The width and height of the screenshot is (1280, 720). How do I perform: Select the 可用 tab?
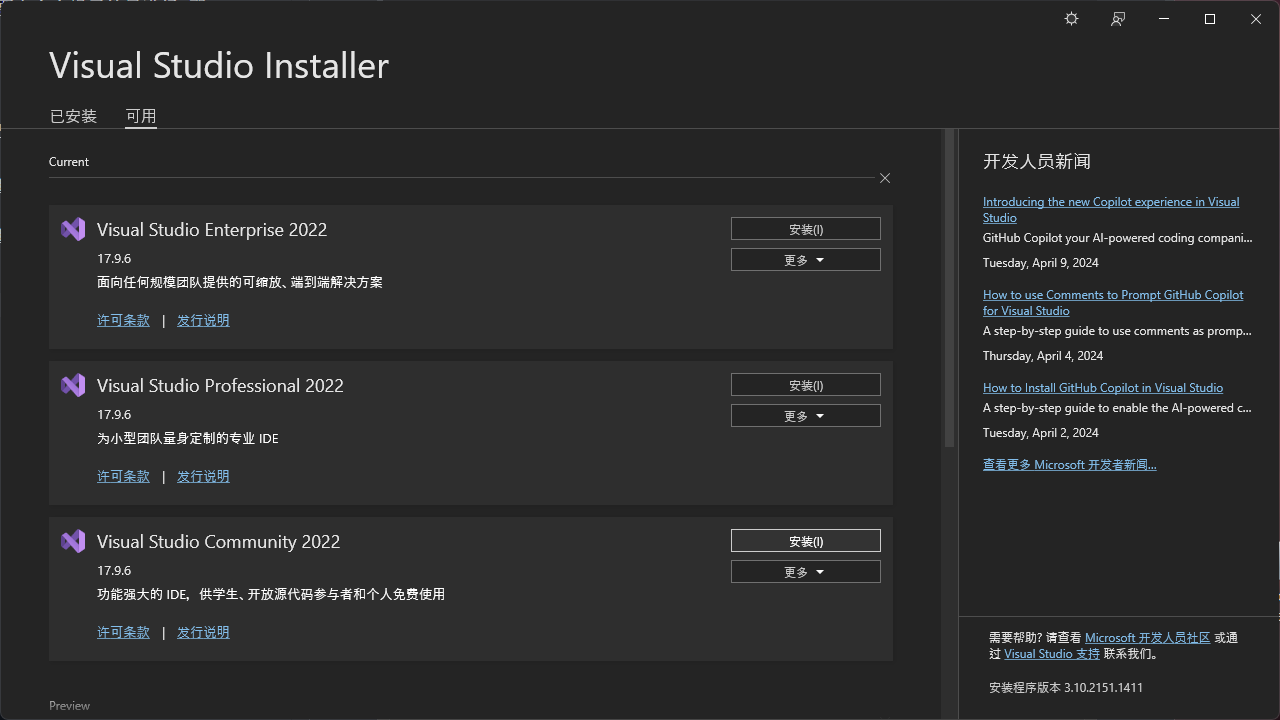(141, 116)
